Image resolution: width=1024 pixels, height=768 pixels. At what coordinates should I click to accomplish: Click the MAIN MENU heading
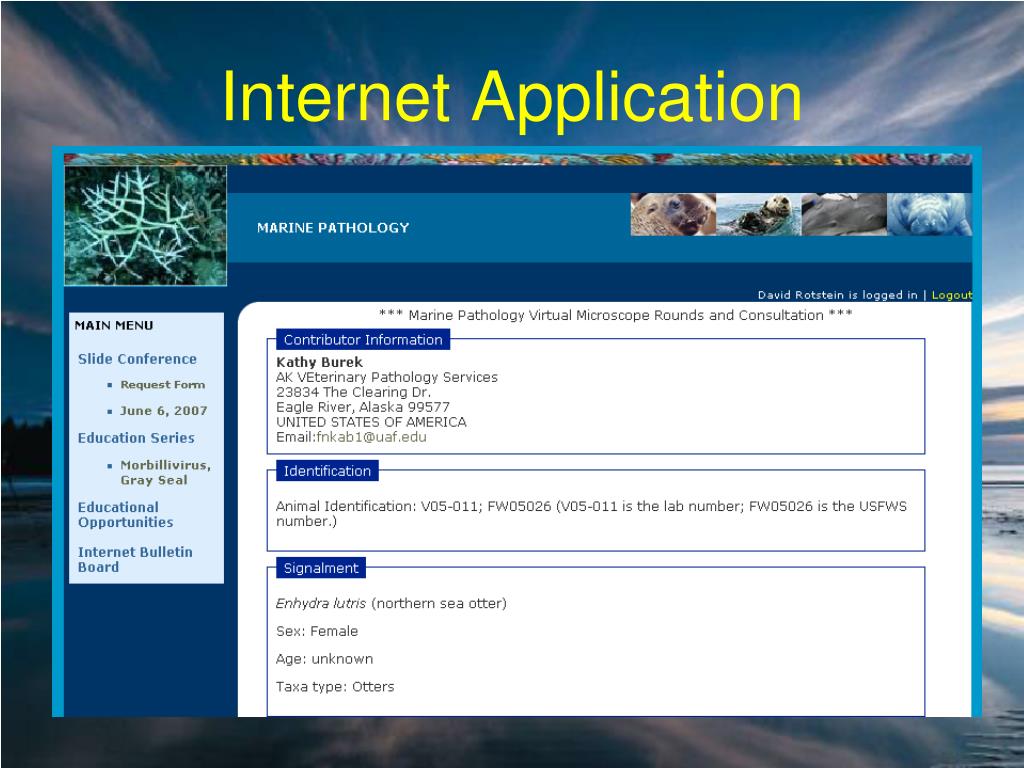[114, 325]
